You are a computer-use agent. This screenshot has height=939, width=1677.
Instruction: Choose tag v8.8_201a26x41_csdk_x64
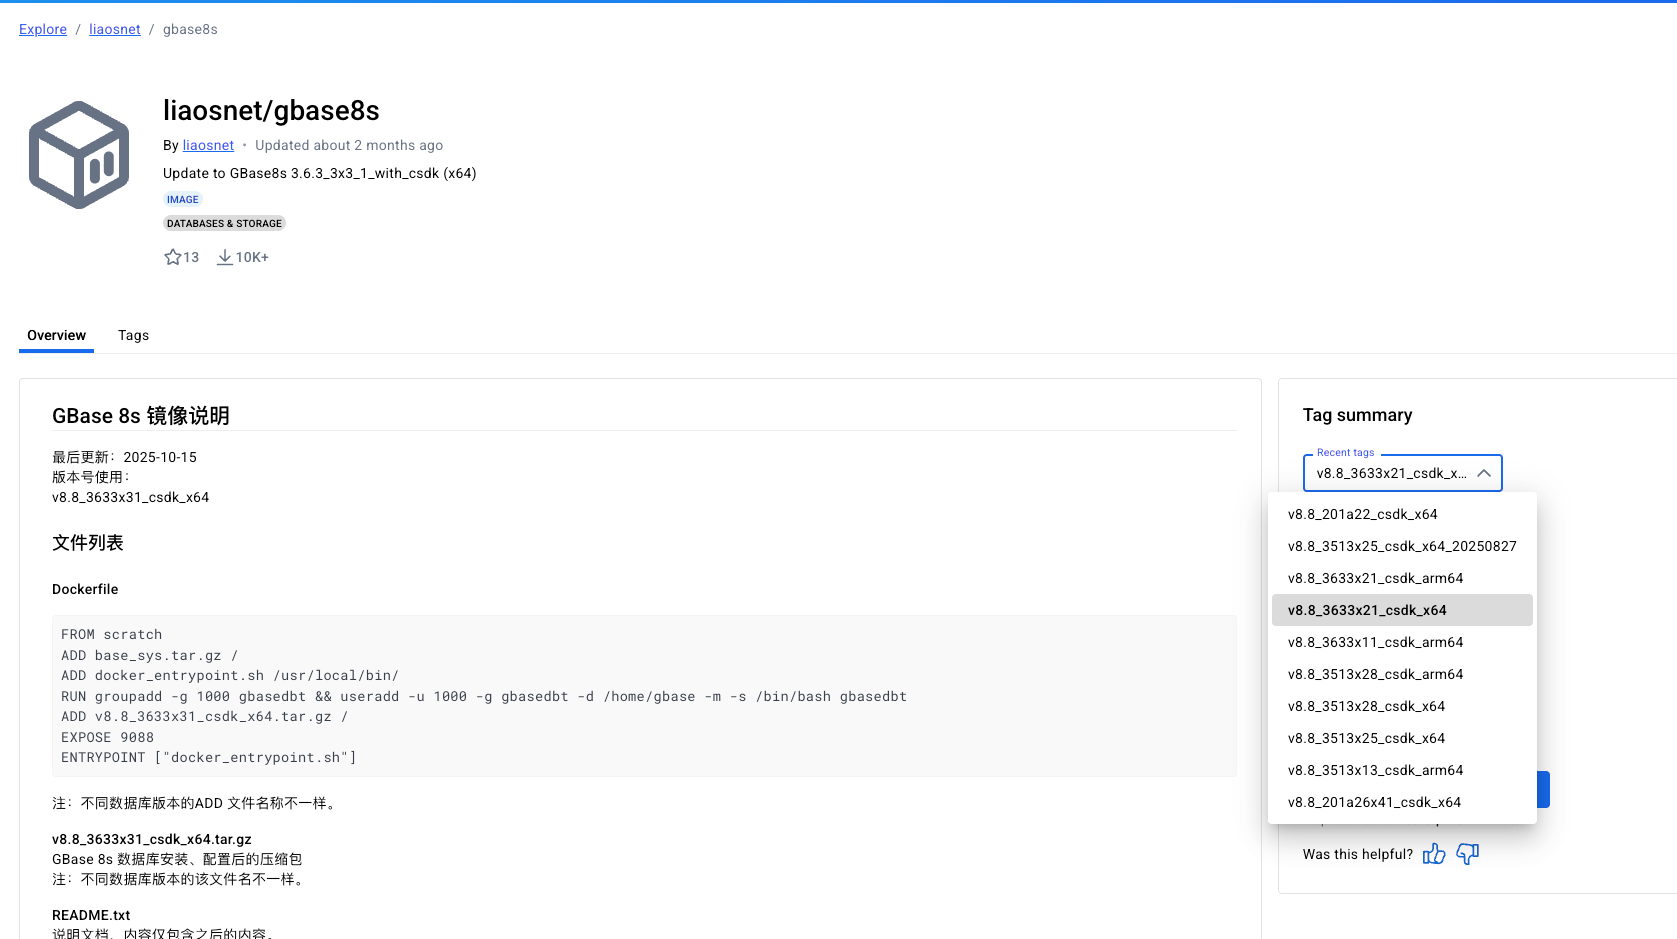pos(1402,802)
